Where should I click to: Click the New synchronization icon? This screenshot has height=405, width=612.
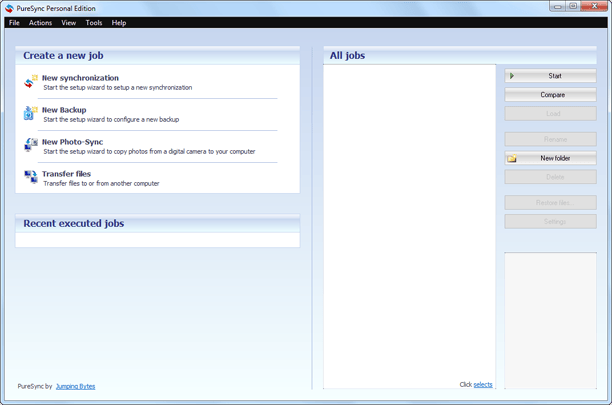click(x=30, y=81)
